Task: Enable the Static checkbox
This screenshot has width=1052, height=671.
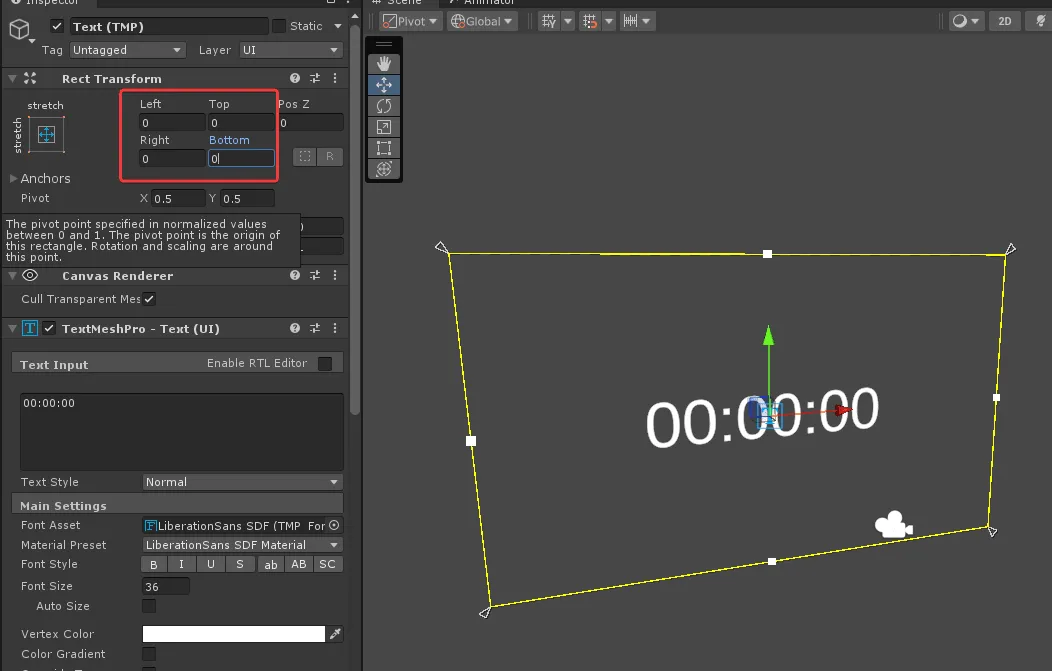Action: (x=279, y=26)
